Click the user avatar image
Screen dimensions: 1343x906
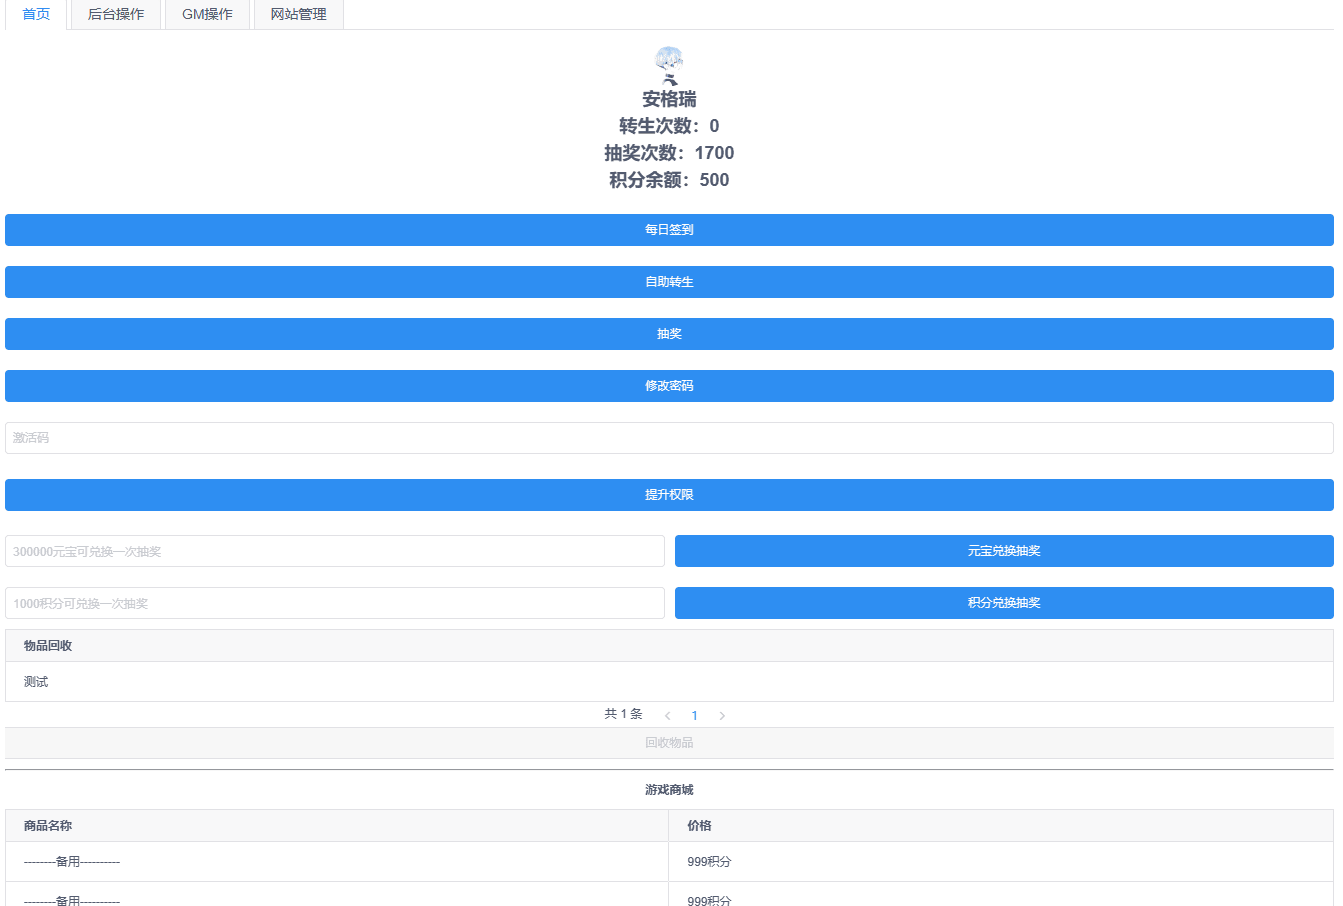(x=668, y=65)
